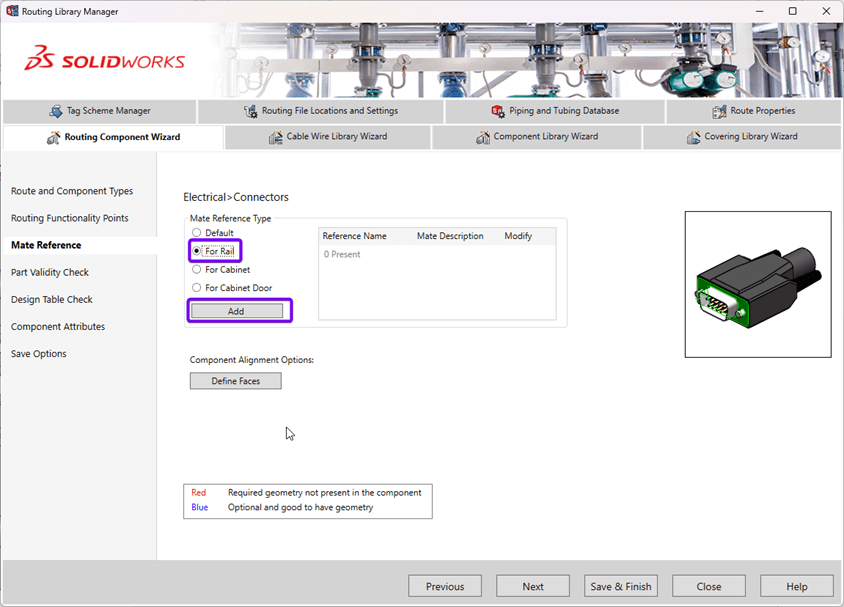Go back with the Previous button
844x607 pixels.
tap(445, 586)
